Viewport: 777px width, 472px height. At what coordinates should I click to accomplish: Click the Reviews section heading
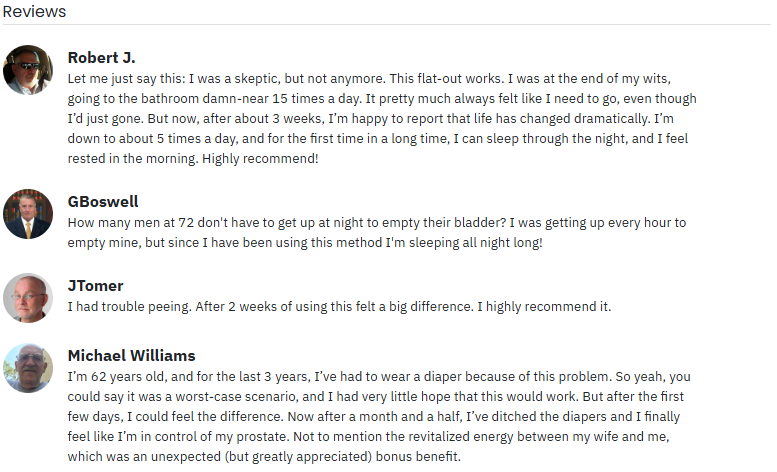point(34,11)
